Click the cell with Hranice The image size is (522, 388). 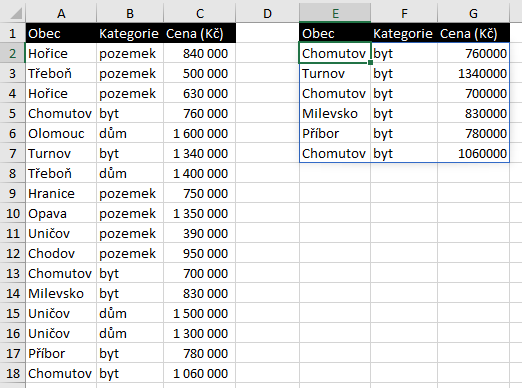61,193
